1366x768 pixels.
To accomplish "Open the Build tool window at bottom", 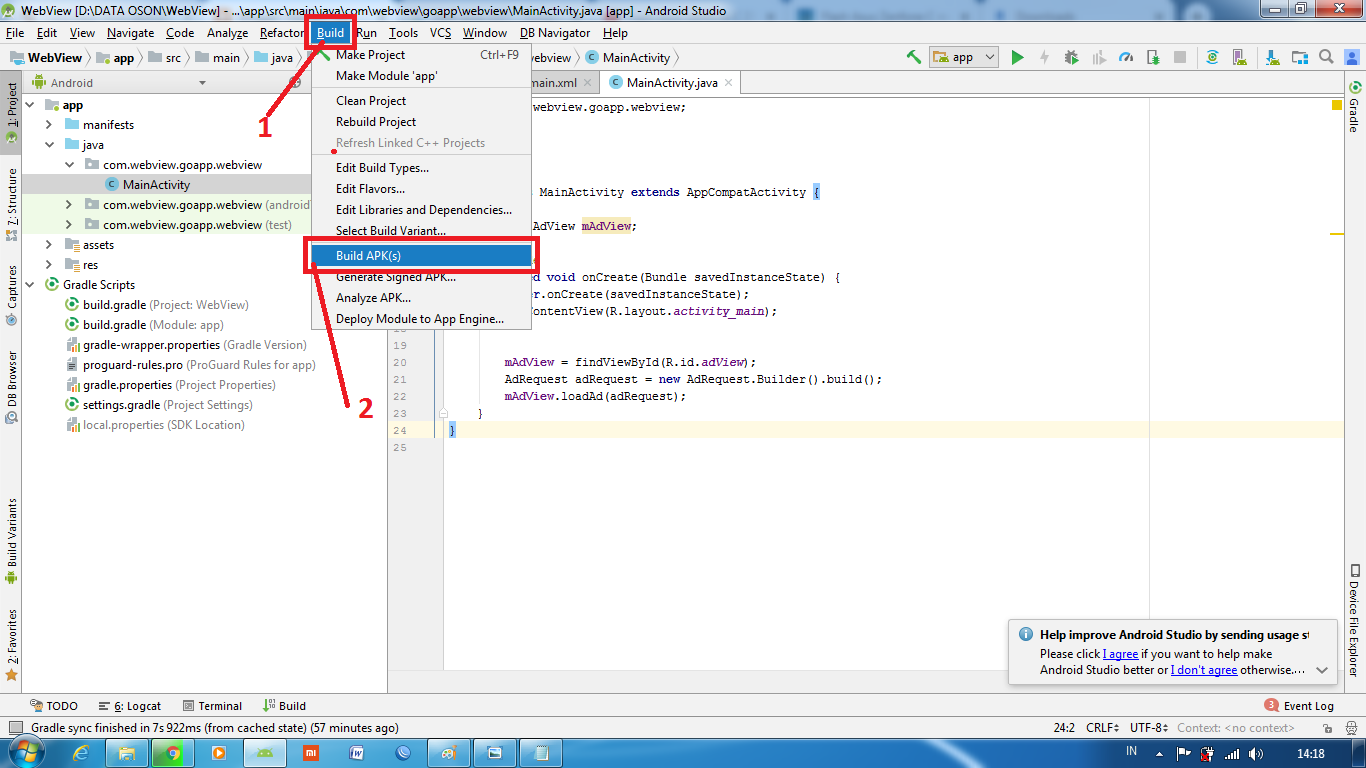I will click(284, 706).
